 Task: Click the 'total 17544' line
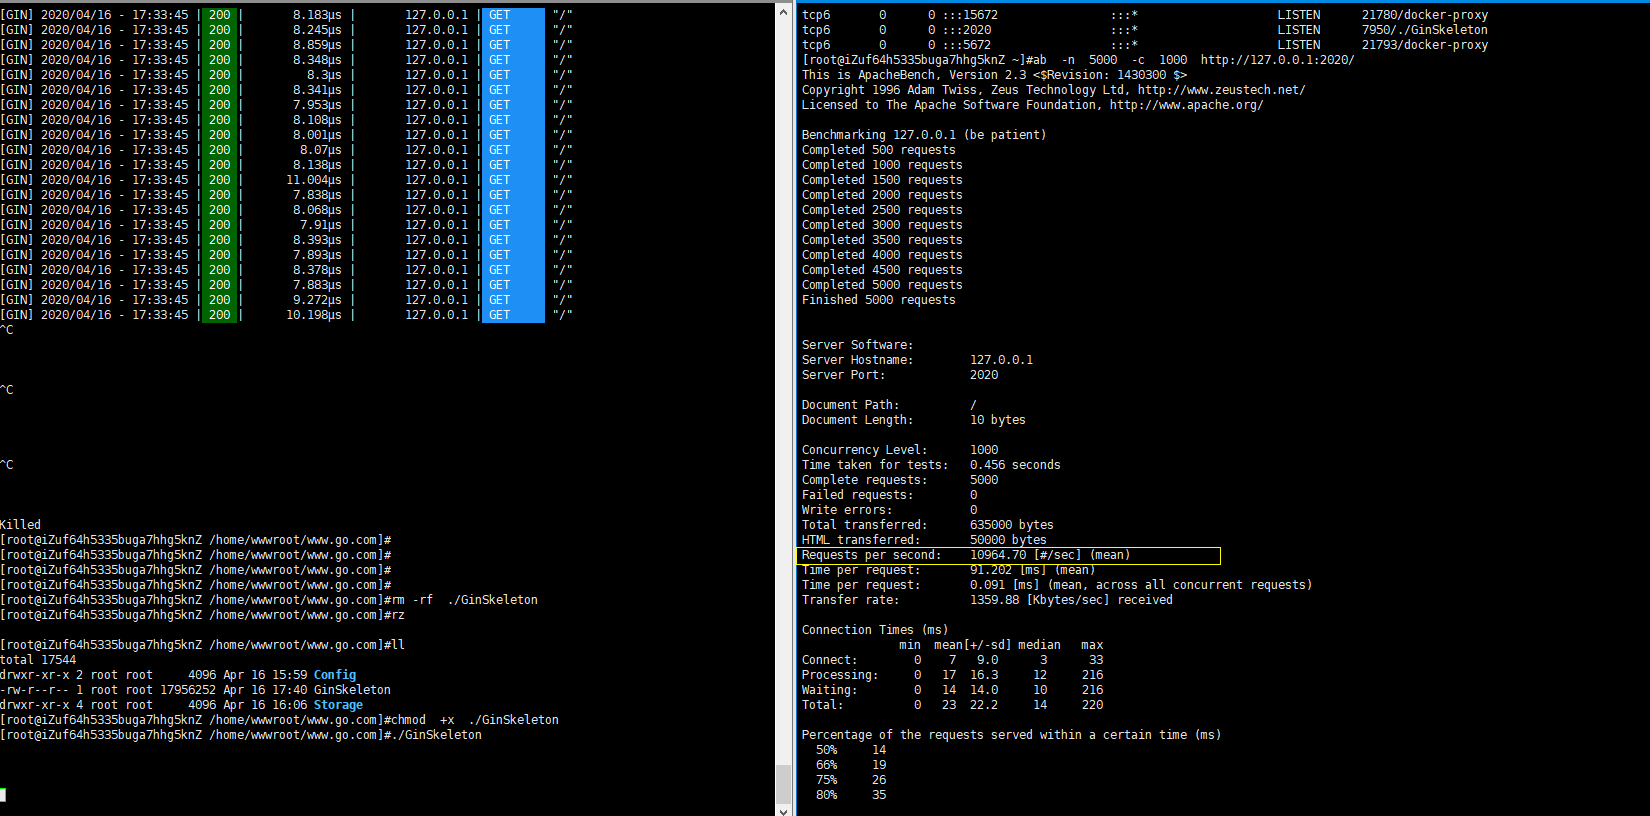point(38,660)
